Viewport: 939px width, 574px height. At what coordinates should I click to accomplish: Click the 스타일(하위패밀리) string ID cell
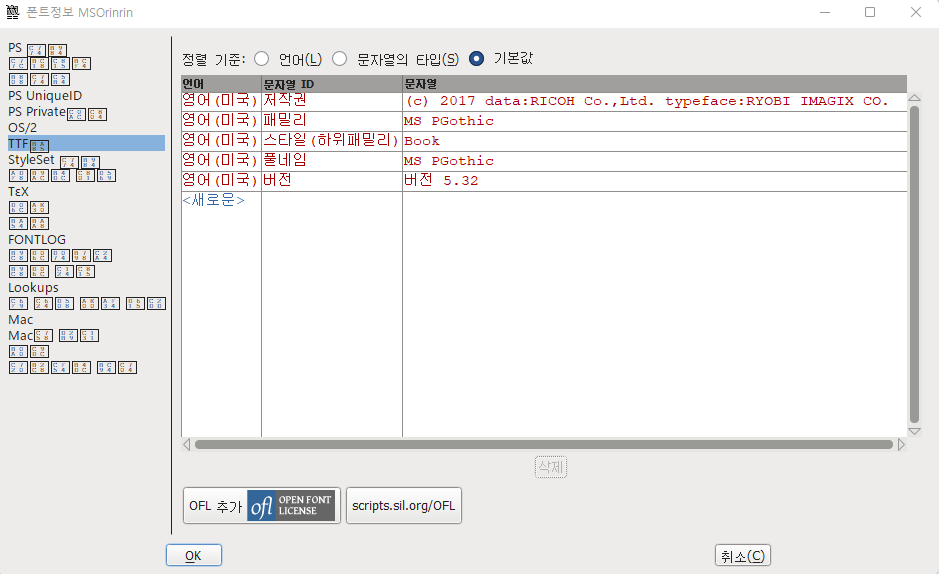(332, 141)
